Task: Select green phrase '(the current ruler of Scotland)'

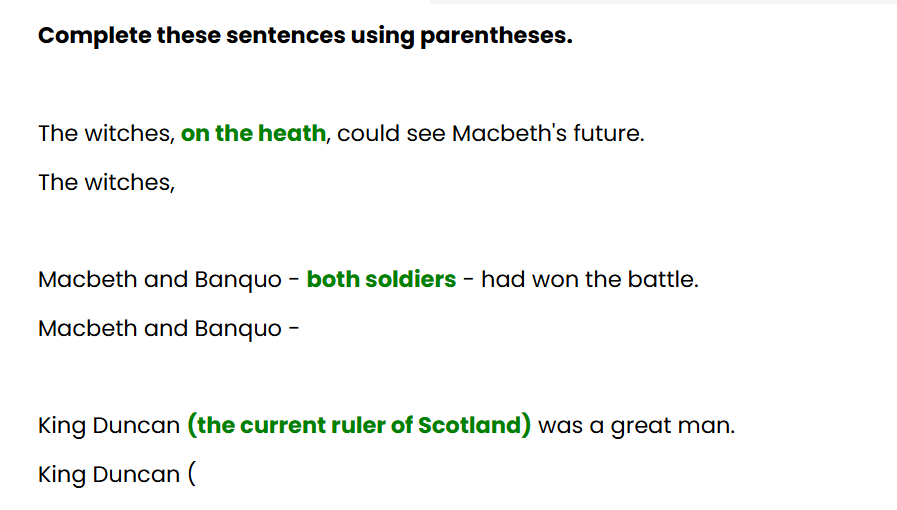Action: (359, 425)
